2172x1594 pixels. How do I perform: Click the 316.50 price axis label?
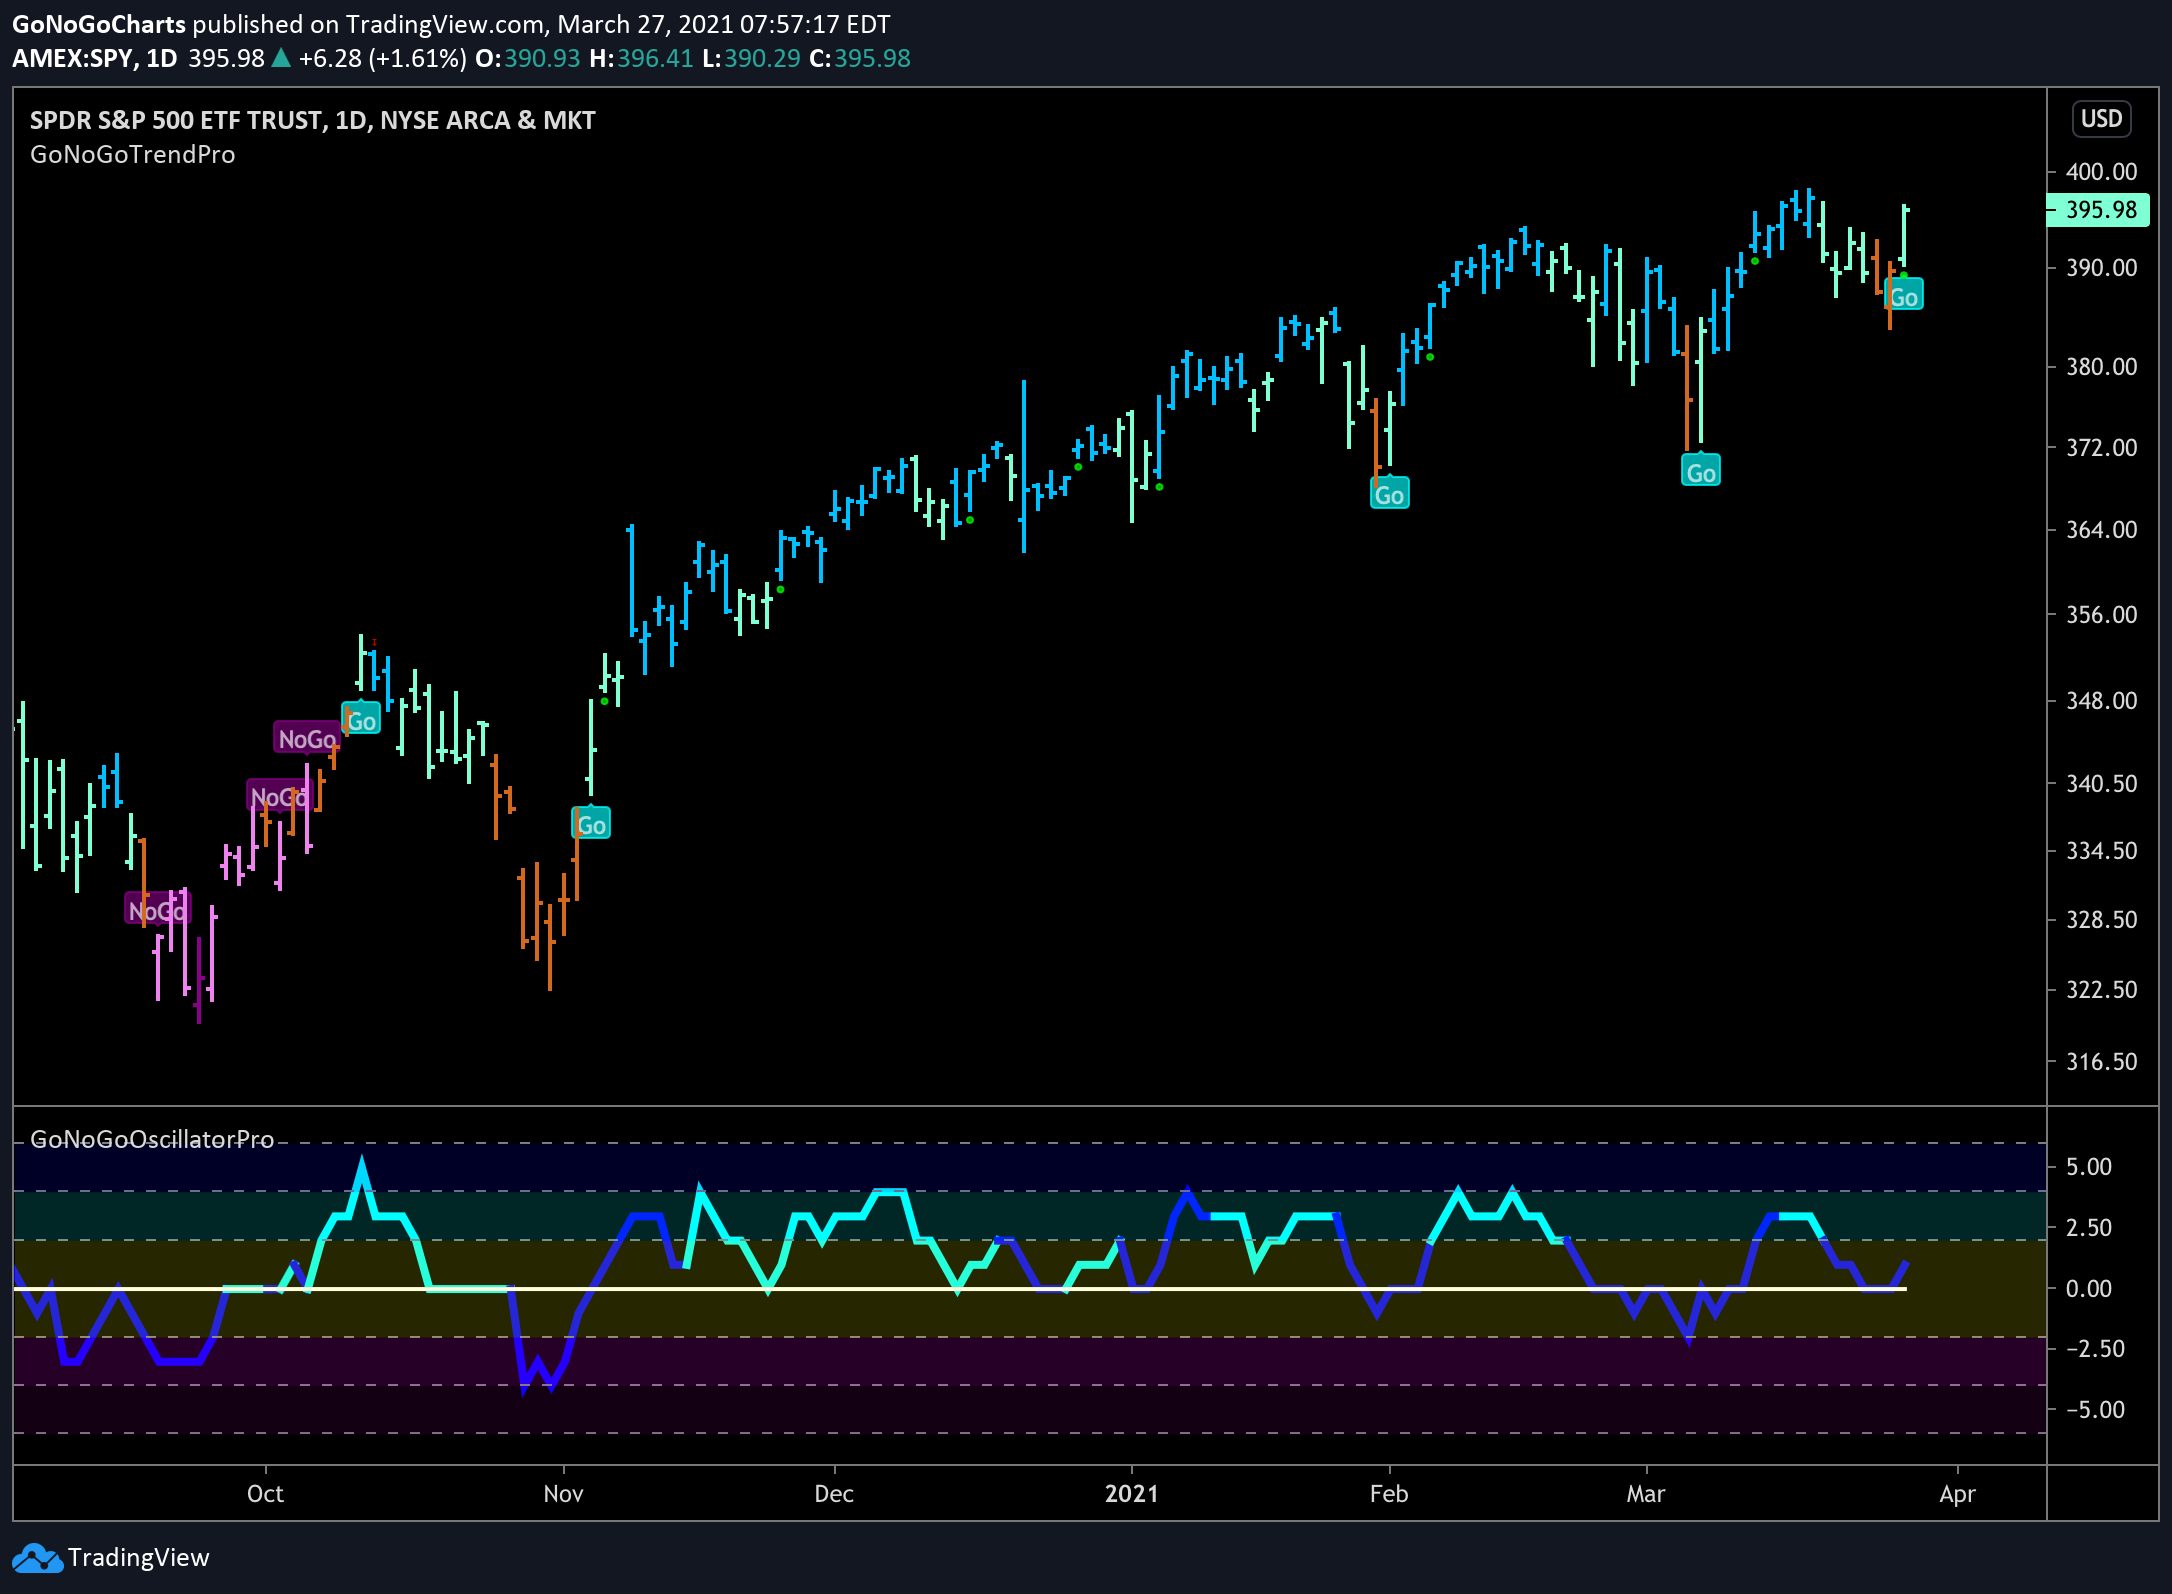click(x=2102, y=1062)
